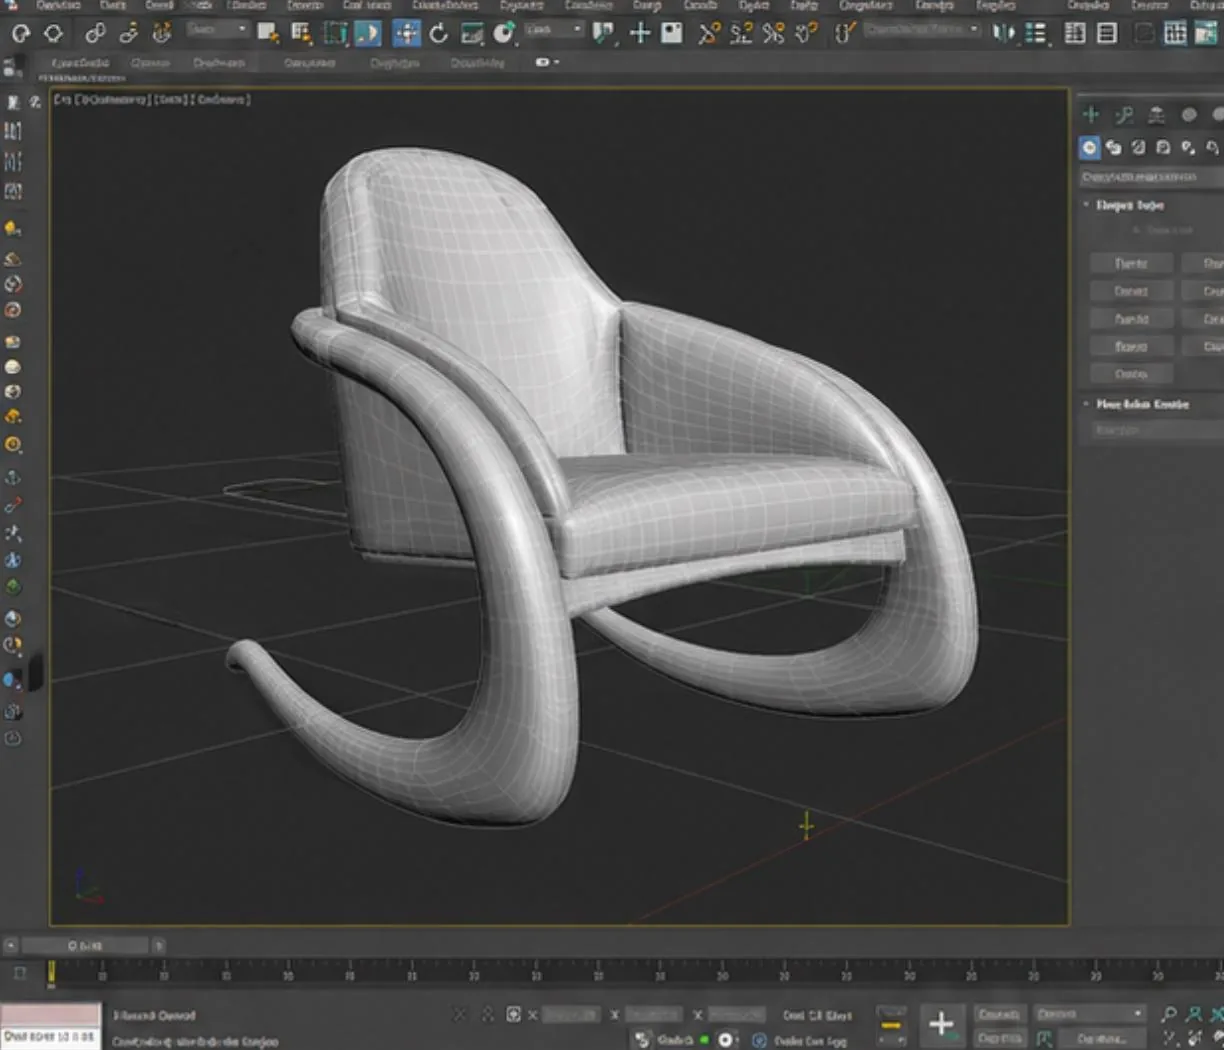This screenshot has height=1050, width=1224.
Task: Open the Curve Editor toolbar icon
Action: (x=1143, y=34)
